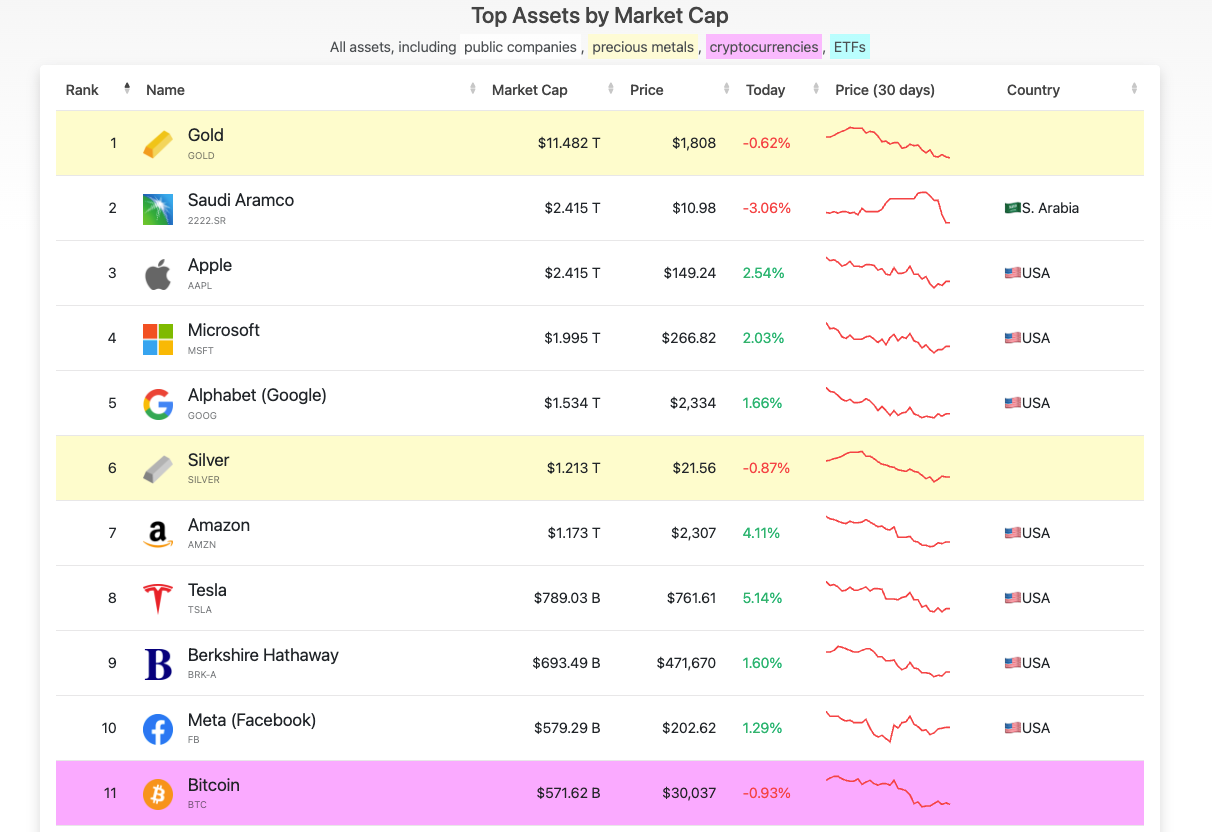Sort by Today column arrows
Image resolution: width=1212 pixels, height=832 pixels.
(817, 89)
